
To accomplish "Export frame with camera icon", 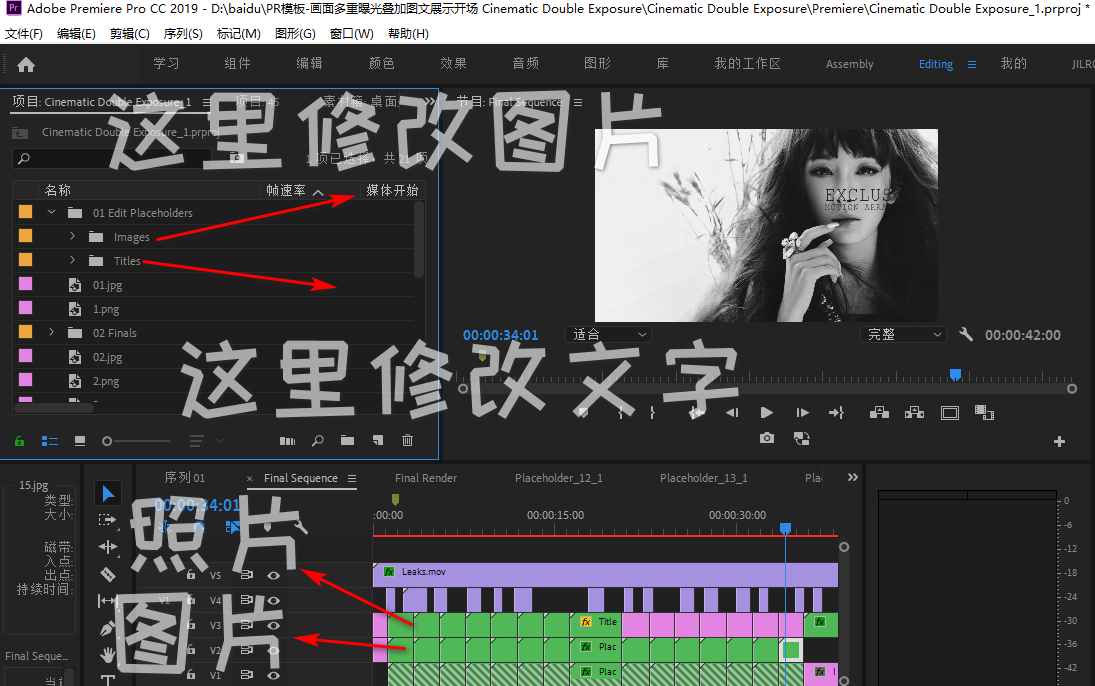I will (x=767, y=438).
